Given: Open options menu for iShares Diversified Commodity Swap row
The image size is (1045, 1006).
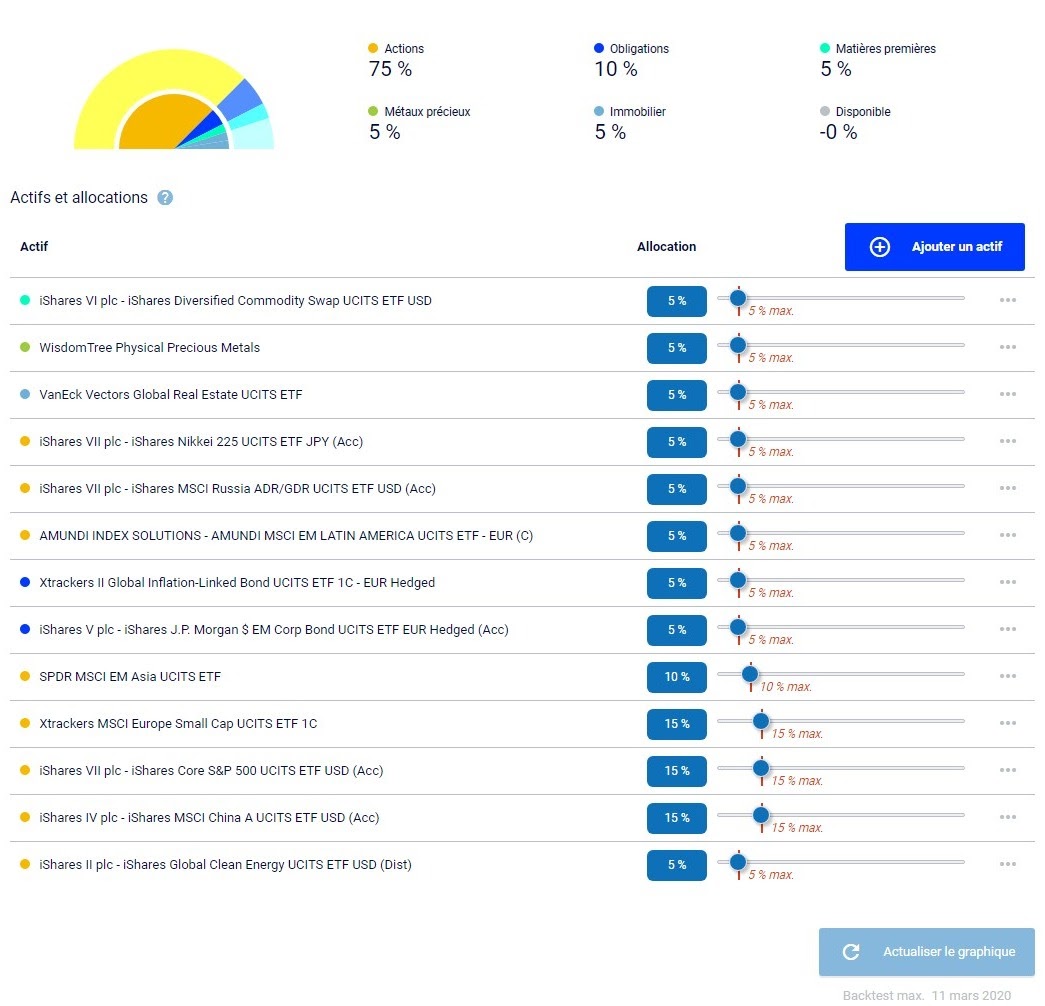Looking at the screenshot, I should click(1008, 300).
